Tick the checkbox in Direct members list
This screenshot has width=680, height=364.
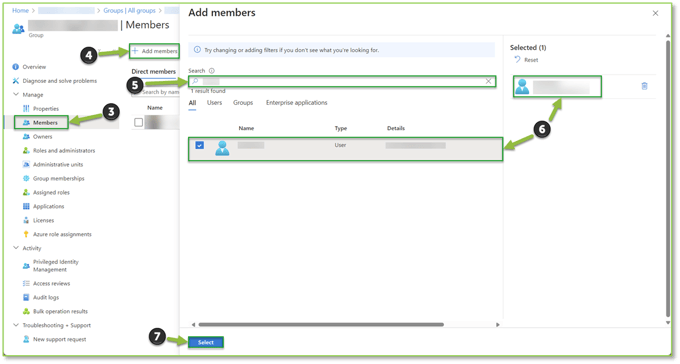(x=138, y=122)
